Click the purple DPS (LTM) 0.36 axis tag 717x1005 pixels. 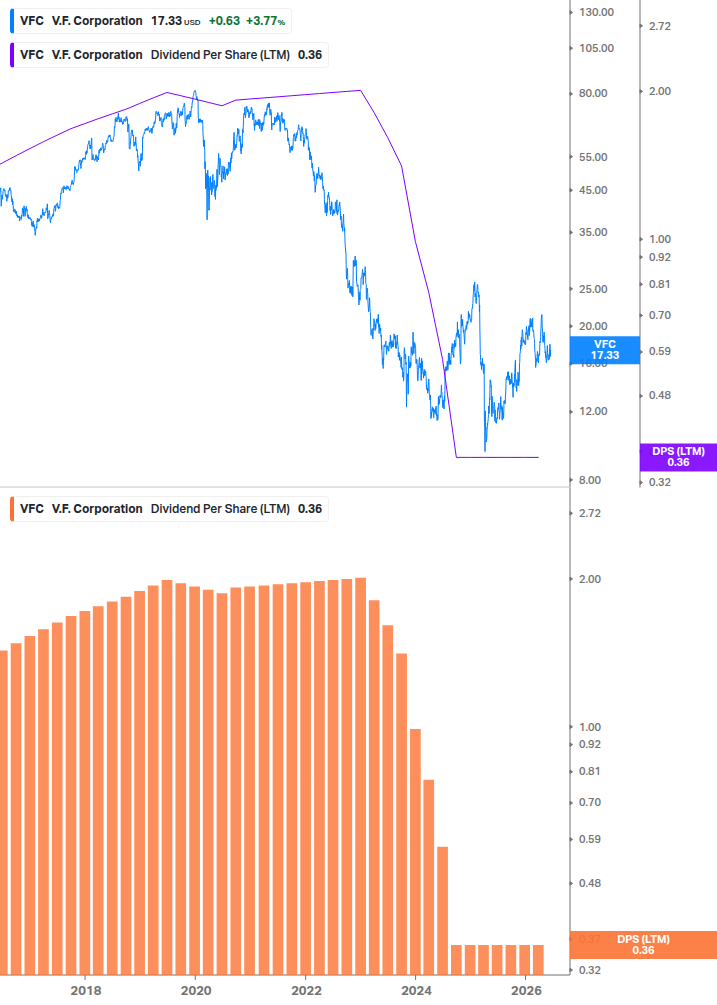[678, 457]
